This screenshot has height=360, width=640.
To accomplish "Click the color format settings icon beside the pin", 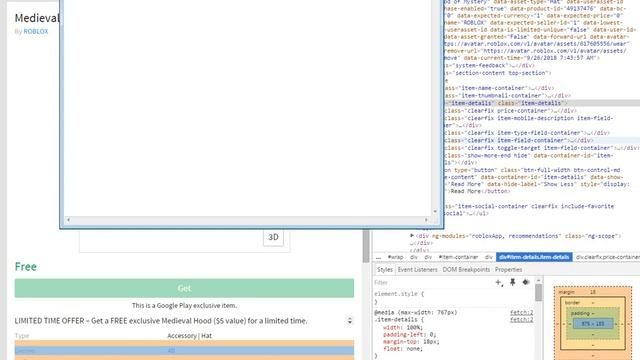I will pos(526,282).
